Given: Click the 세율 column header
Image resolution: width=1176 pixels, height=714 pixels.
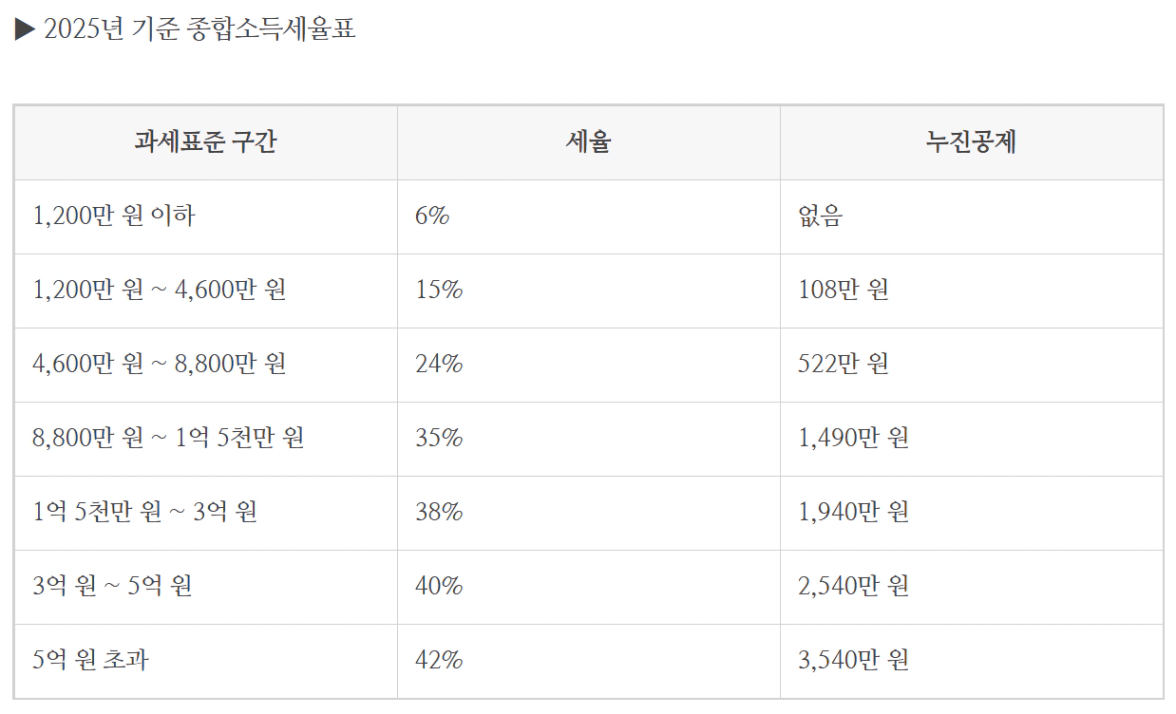Looking at the screenshot, I should coord(589,142).
